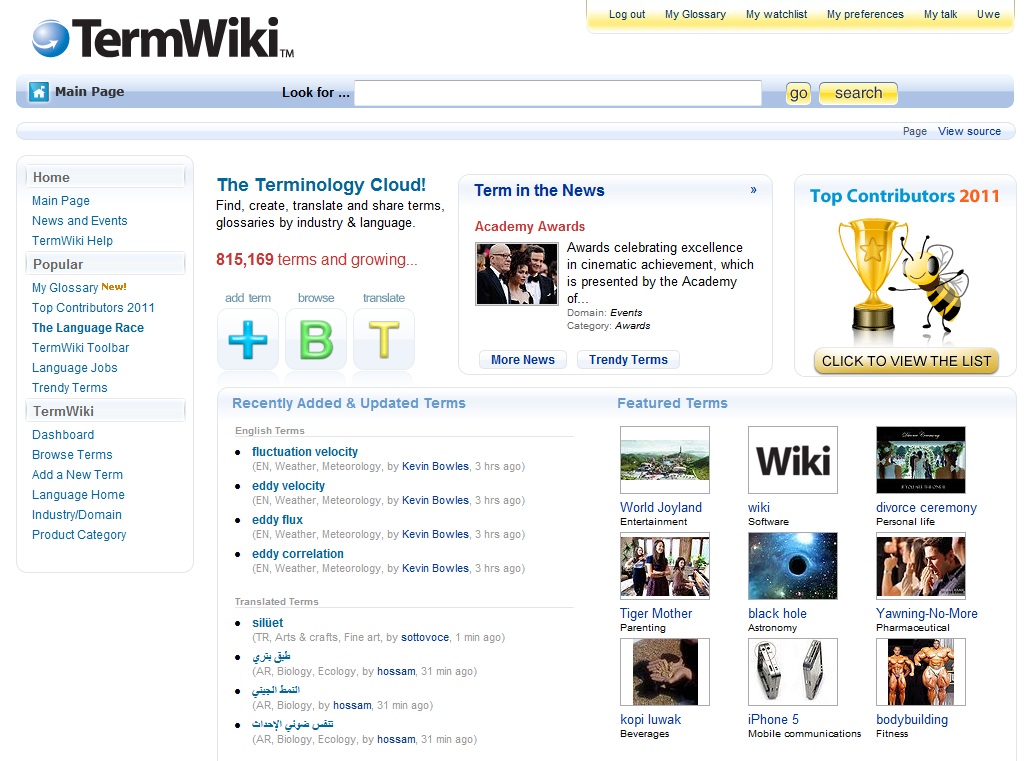Expand Term in the News with the arrow
This screenshot has height=761, width=1029.
coord(753,190)
